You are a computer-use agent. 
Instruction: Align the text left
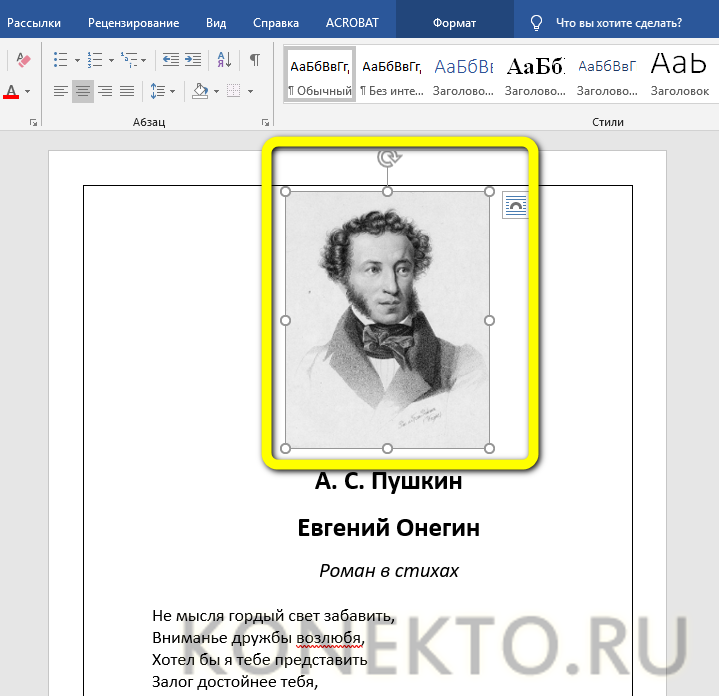click(x=61, y=91)
